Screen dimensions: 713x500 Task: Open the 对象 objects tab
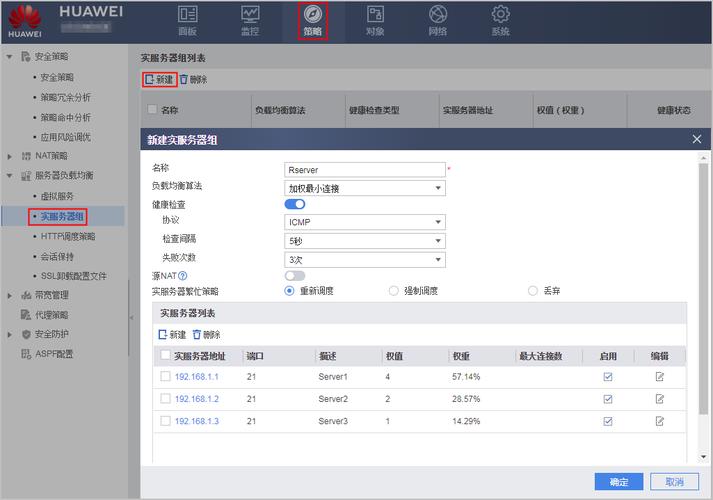(x=375, y=21)
